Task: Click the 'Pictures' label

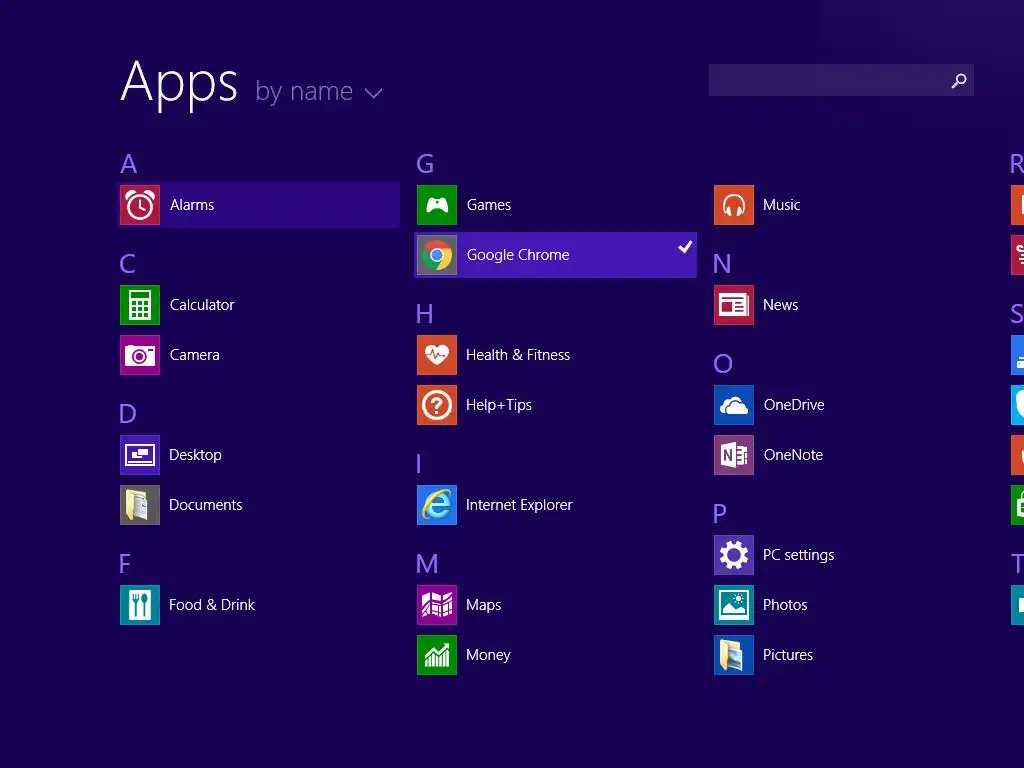Action: pyautogui.click(x=788, y=655)
